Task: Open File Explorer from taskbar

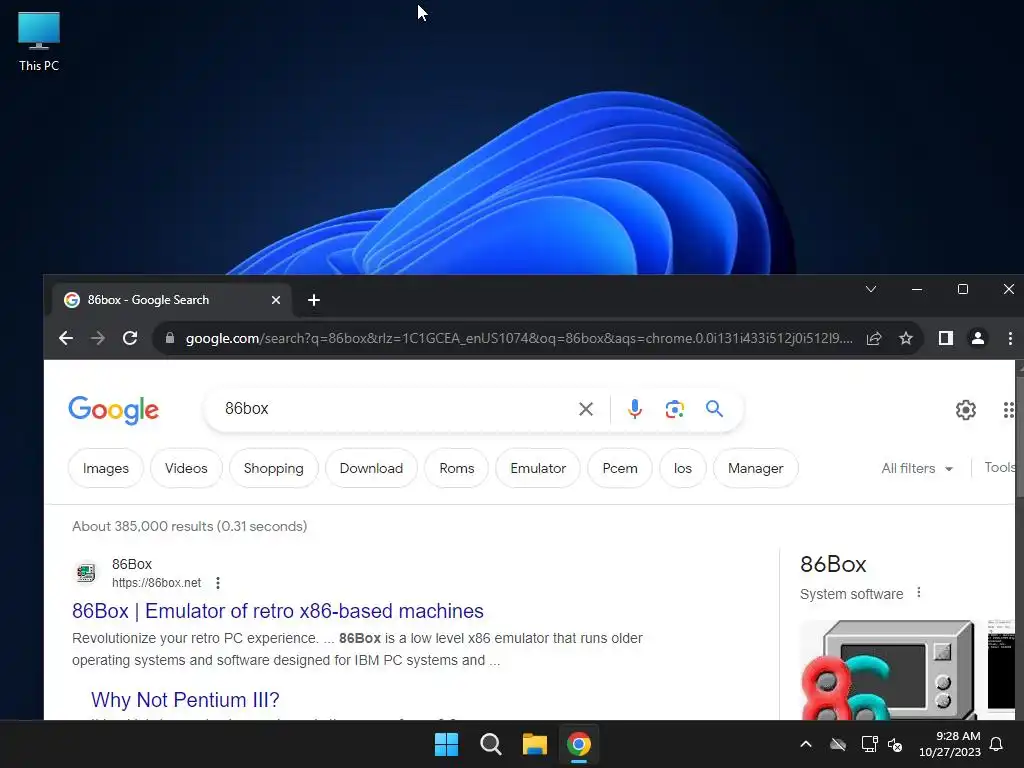Action: coord(535,744)
